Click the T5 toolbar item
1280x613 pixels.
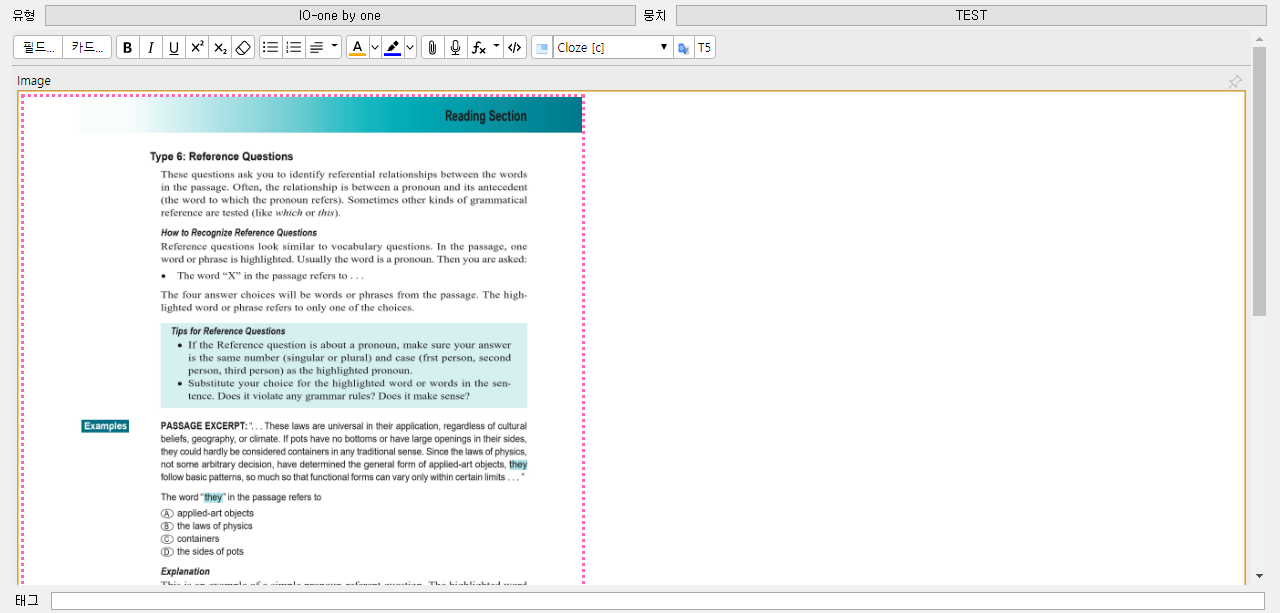(704, 47)
